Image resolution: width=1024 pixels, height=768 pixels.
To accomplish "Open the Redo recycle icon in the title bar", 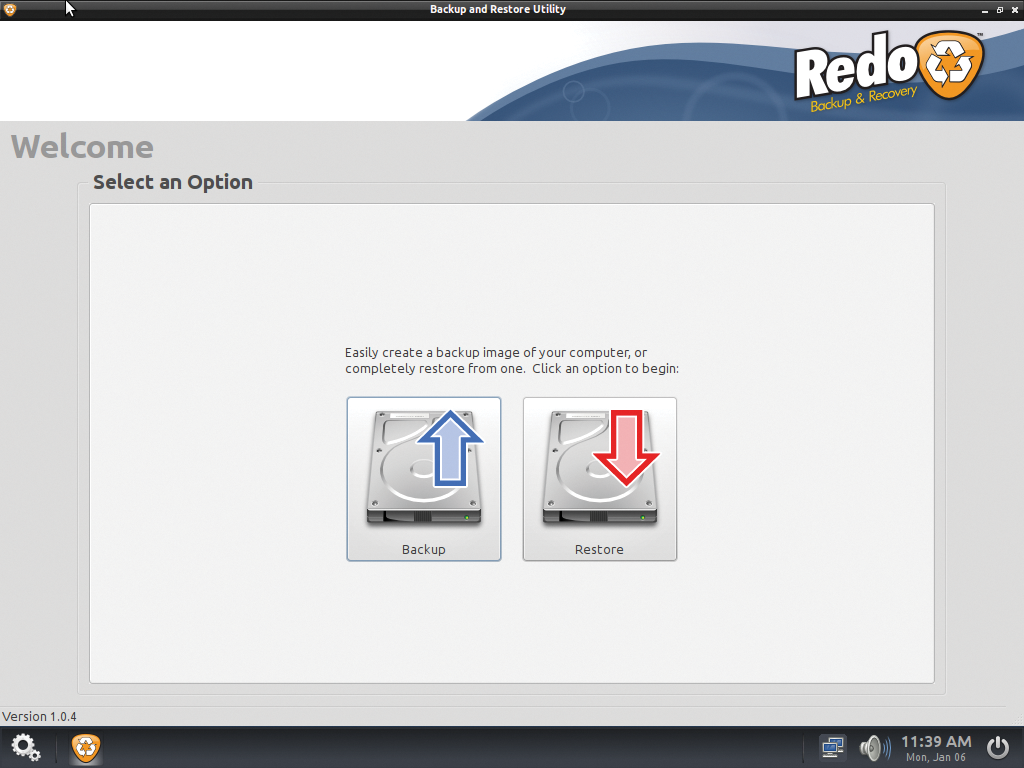I will [x=11, y=9].
